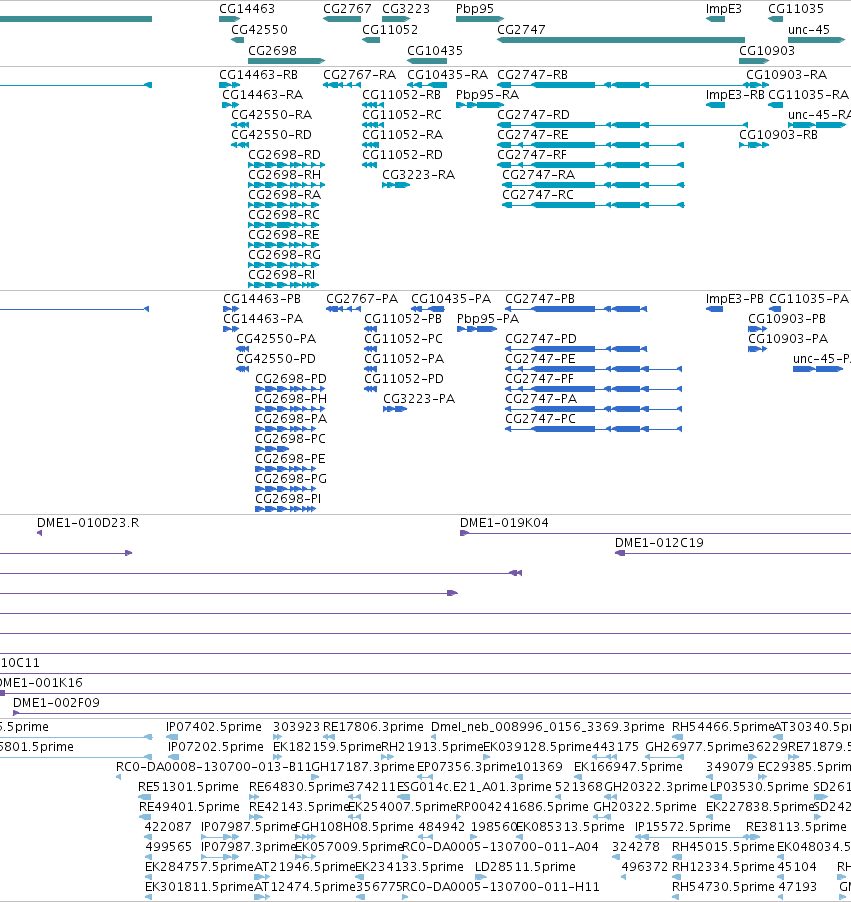
Task: Open transcript CG14463-RB label
Action: (x=258, y=75)
